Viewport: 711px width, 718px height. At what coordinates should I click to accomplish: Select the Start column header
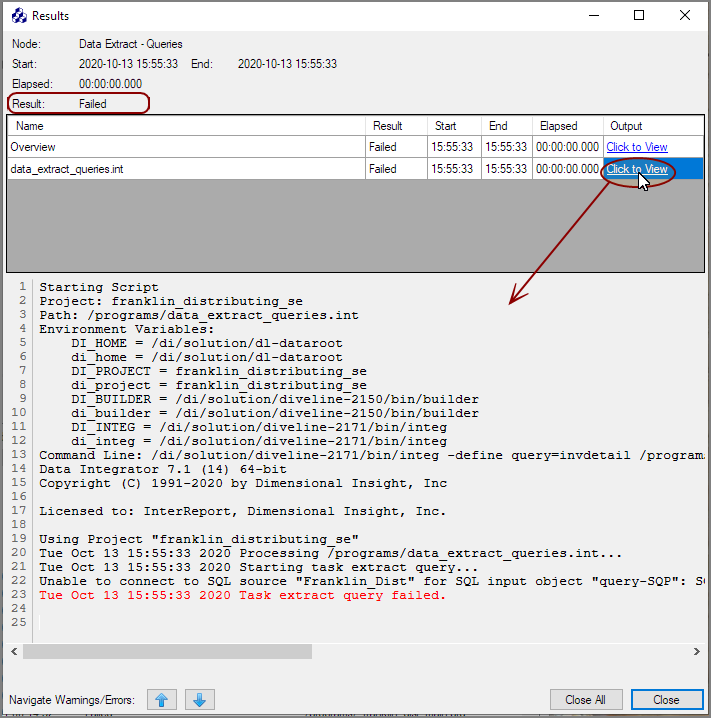point(454,126)
